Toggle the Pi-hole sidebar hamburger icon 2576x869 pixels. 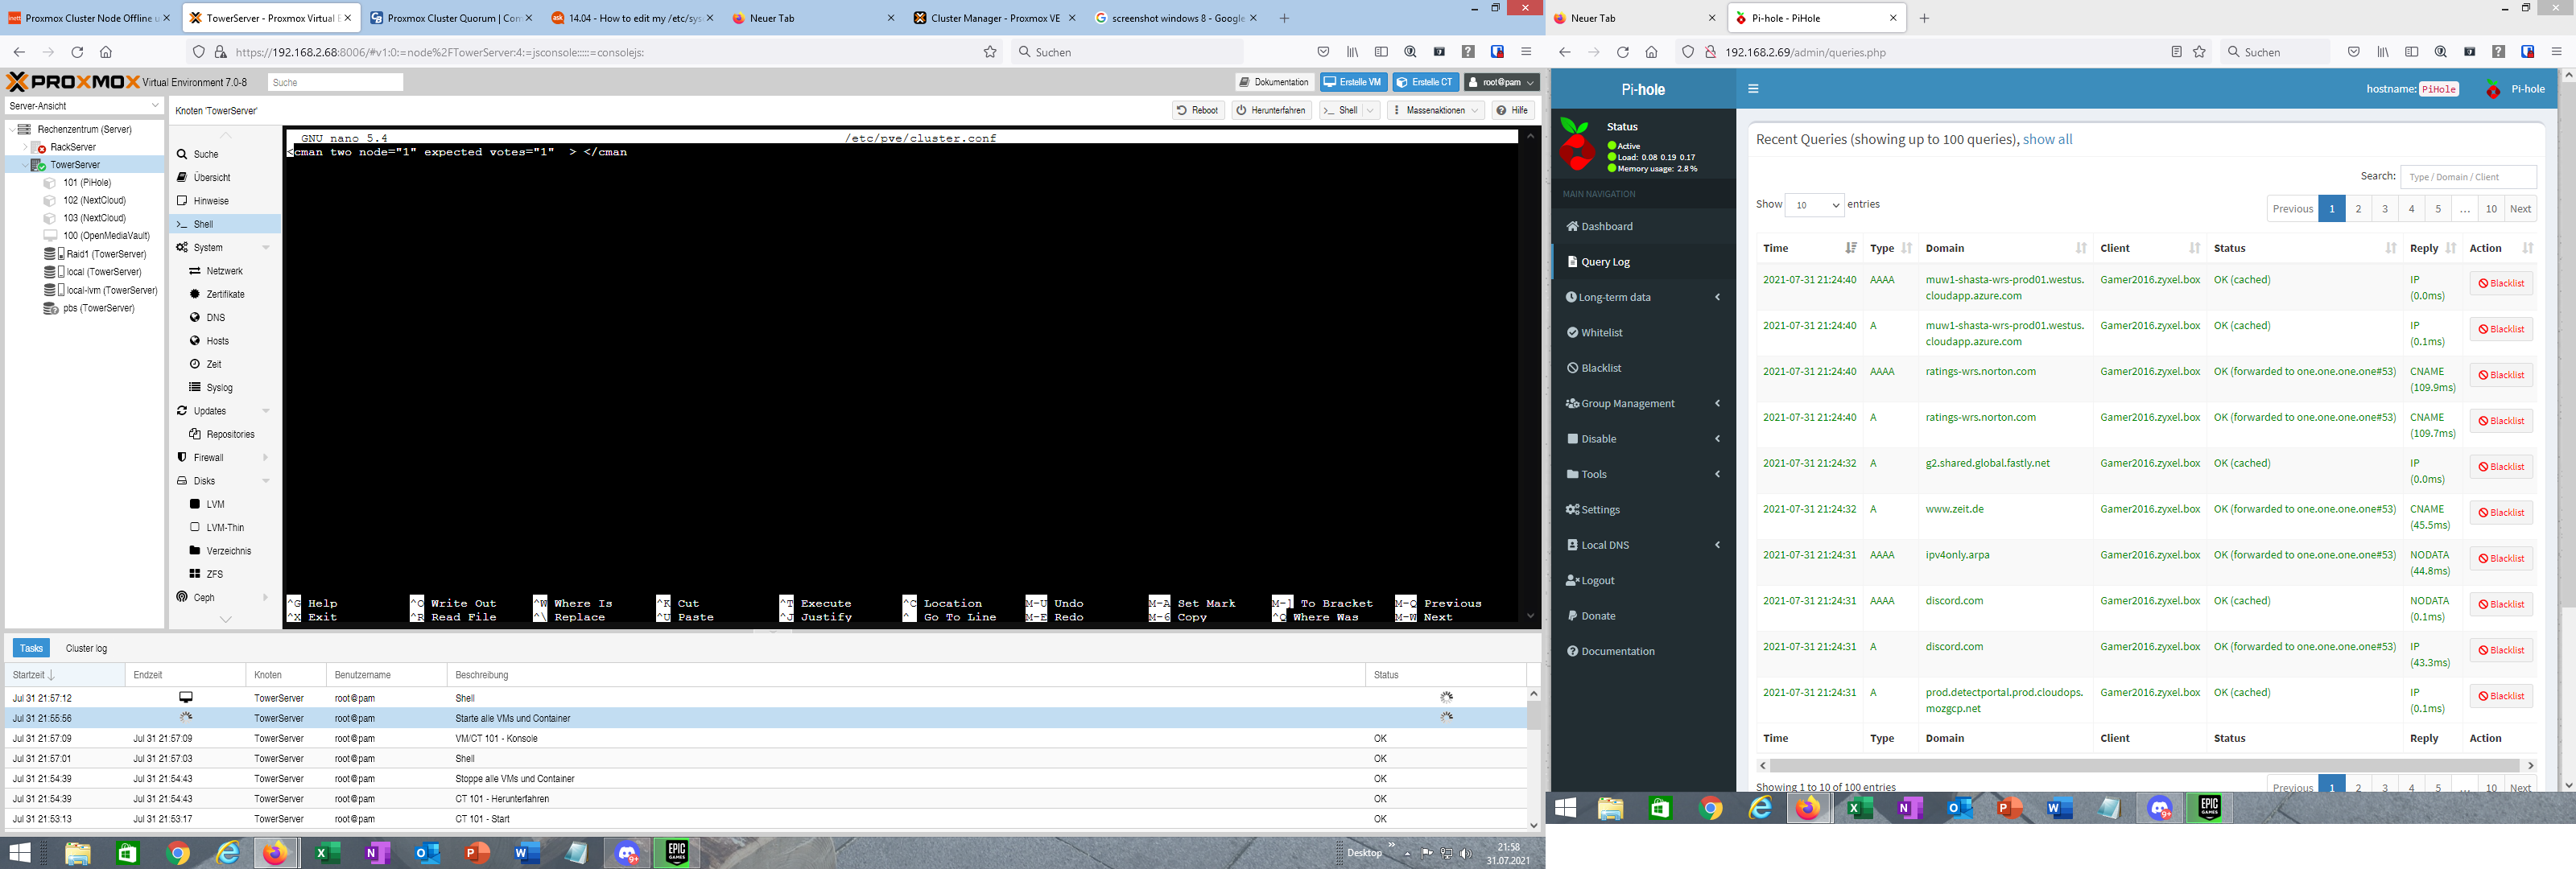1753,89
